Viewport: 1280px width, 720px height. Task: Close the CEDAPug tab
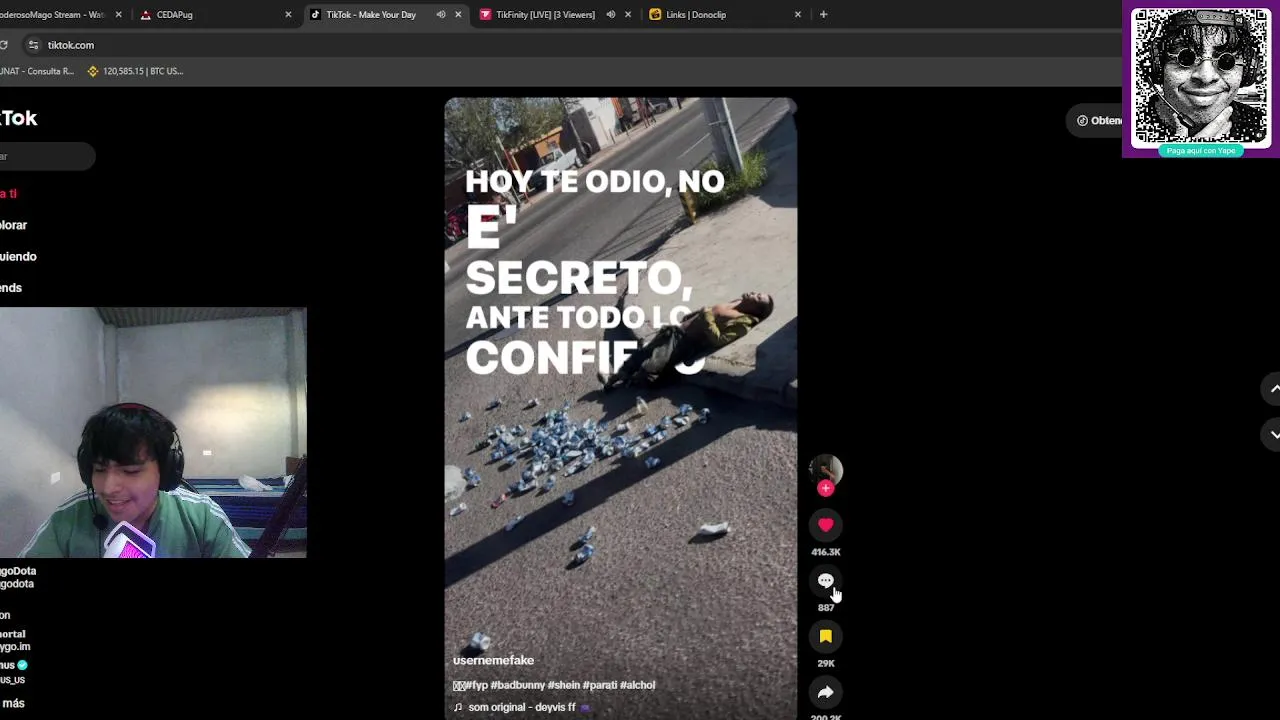click(x=288, y=14)
